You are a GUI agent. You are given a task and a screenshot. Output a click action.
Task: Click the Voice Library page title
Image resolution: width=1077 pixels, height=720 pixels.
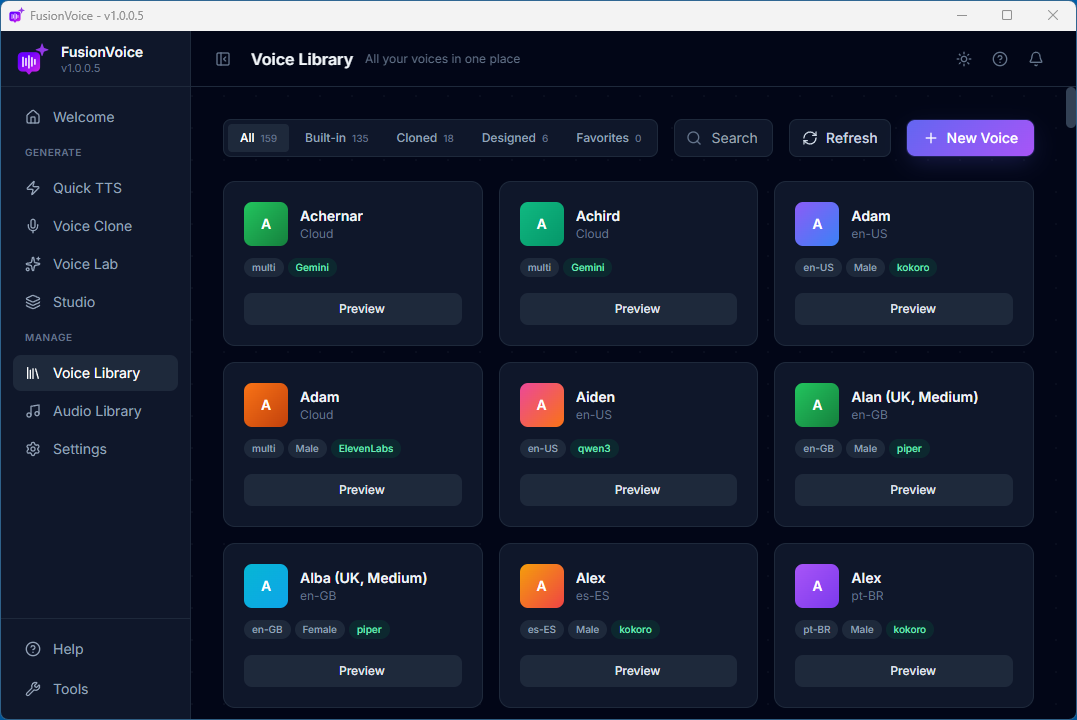coord(302,59)
